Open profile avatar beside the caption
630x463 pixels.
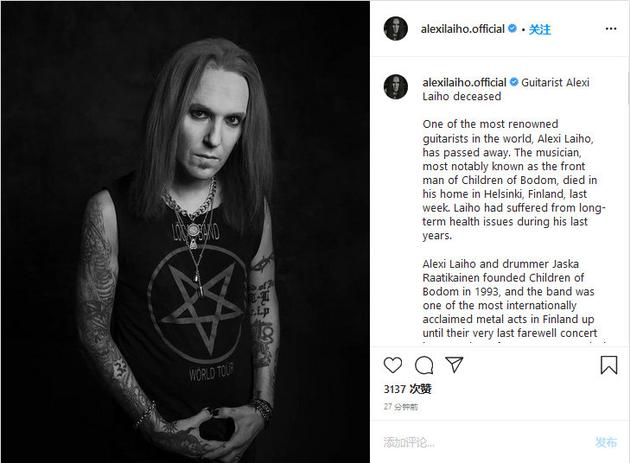[396, 86]
